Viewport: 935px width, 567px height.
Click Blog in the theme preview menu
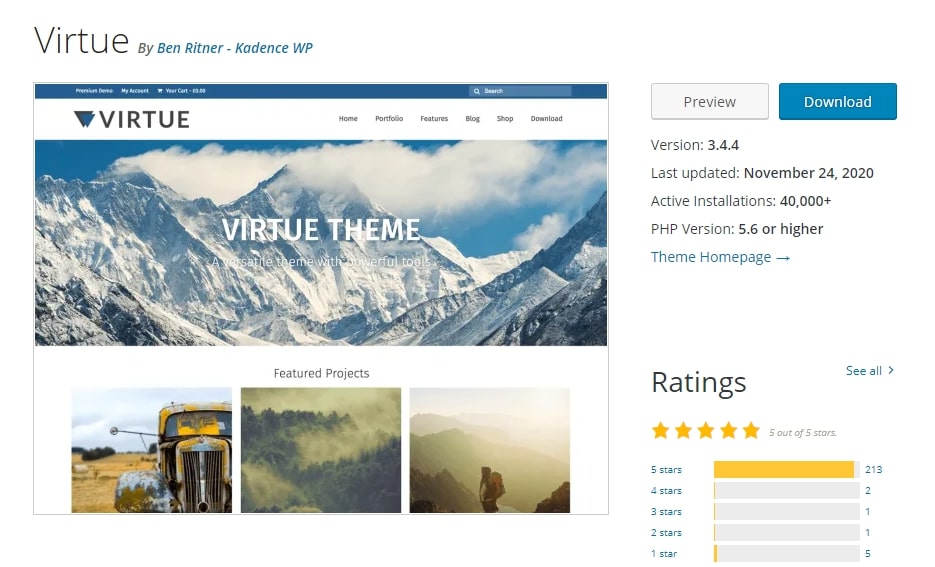click(x=472, y=119)
